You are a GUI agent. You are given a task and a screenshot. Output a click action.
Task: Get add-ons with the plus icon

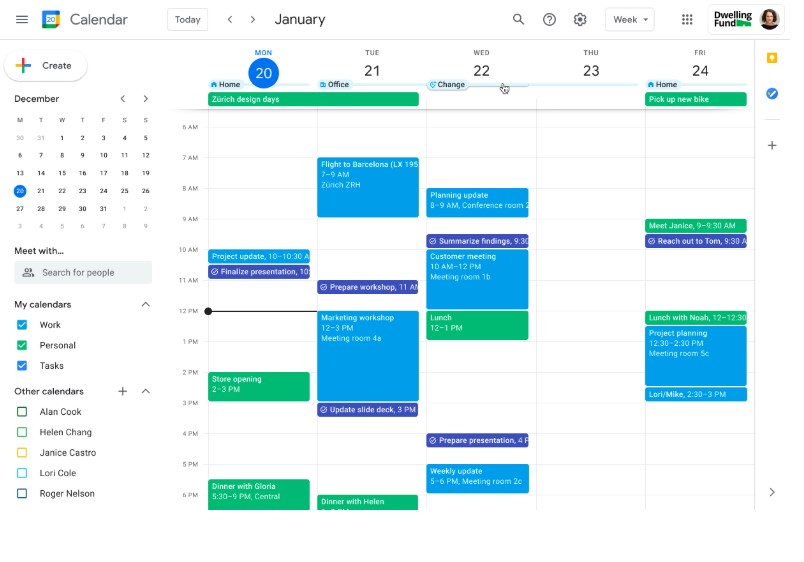pyautogui.click(x=772, y=146)
